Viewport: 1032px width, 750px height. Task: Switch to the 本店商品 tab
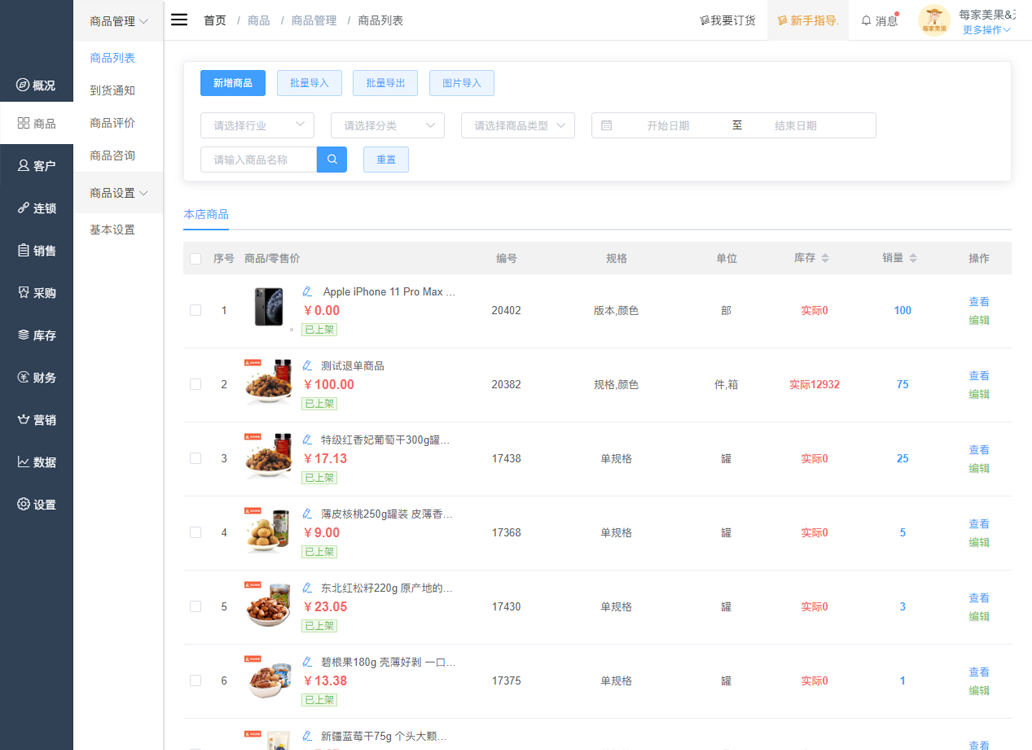[x=206, y=214]
